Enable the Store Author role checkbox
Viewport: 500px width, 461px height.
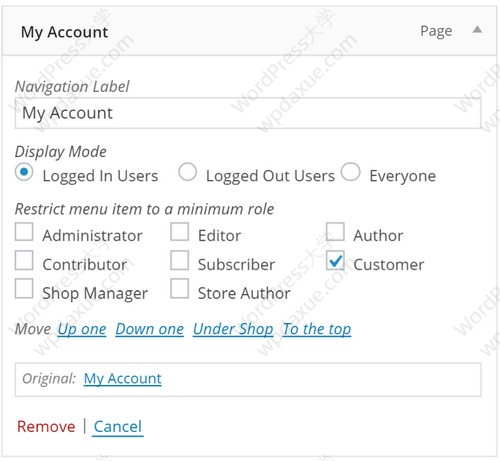tap(180, 288)
